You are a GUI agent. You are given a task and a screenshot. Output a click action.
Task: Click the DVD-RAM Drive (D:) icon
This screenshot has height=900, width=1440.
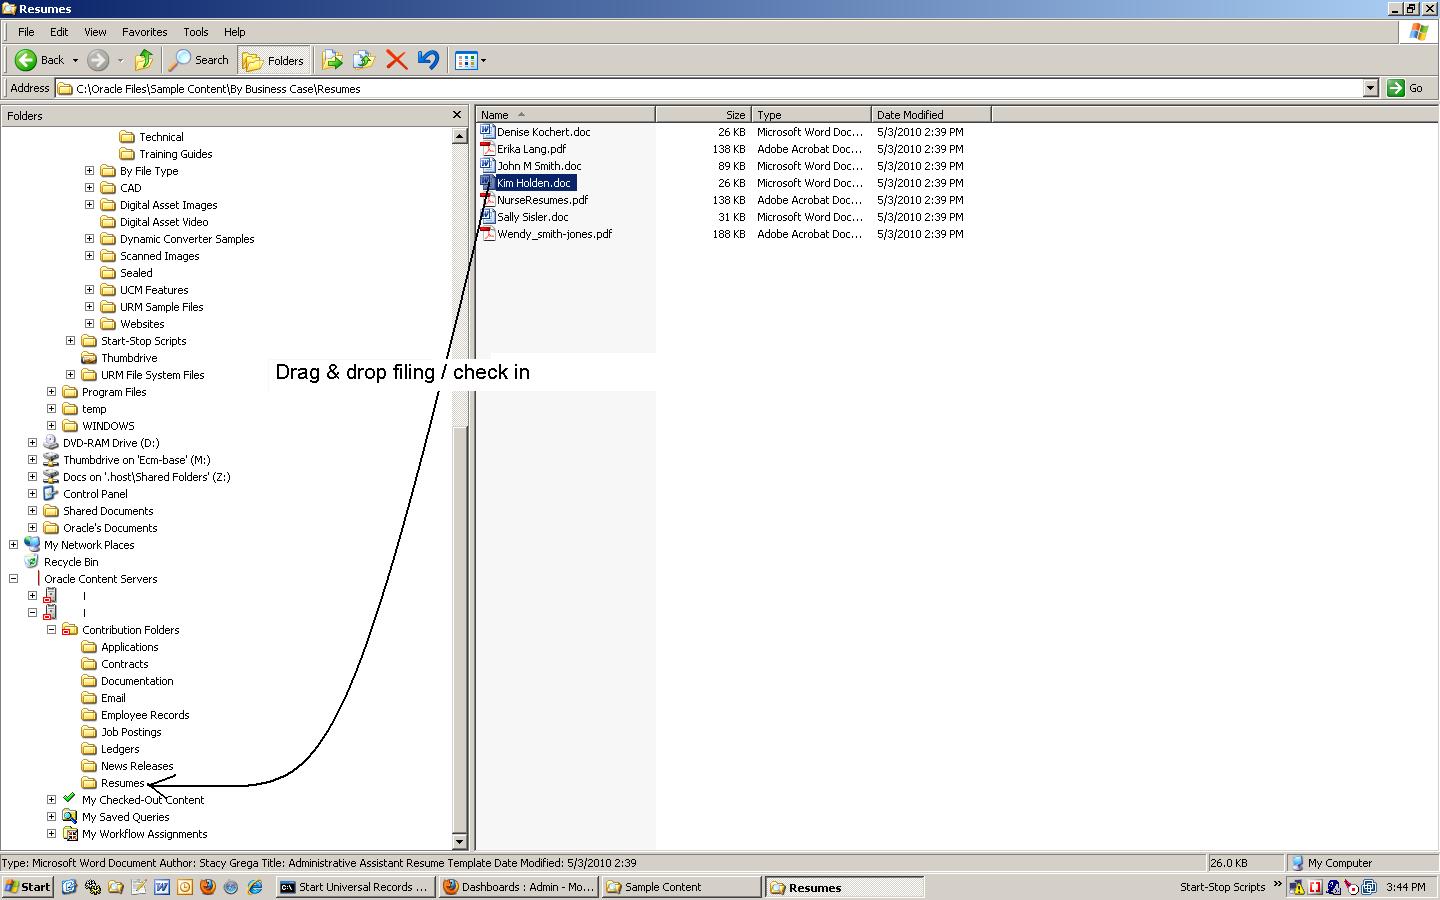(x=51, y=442)
